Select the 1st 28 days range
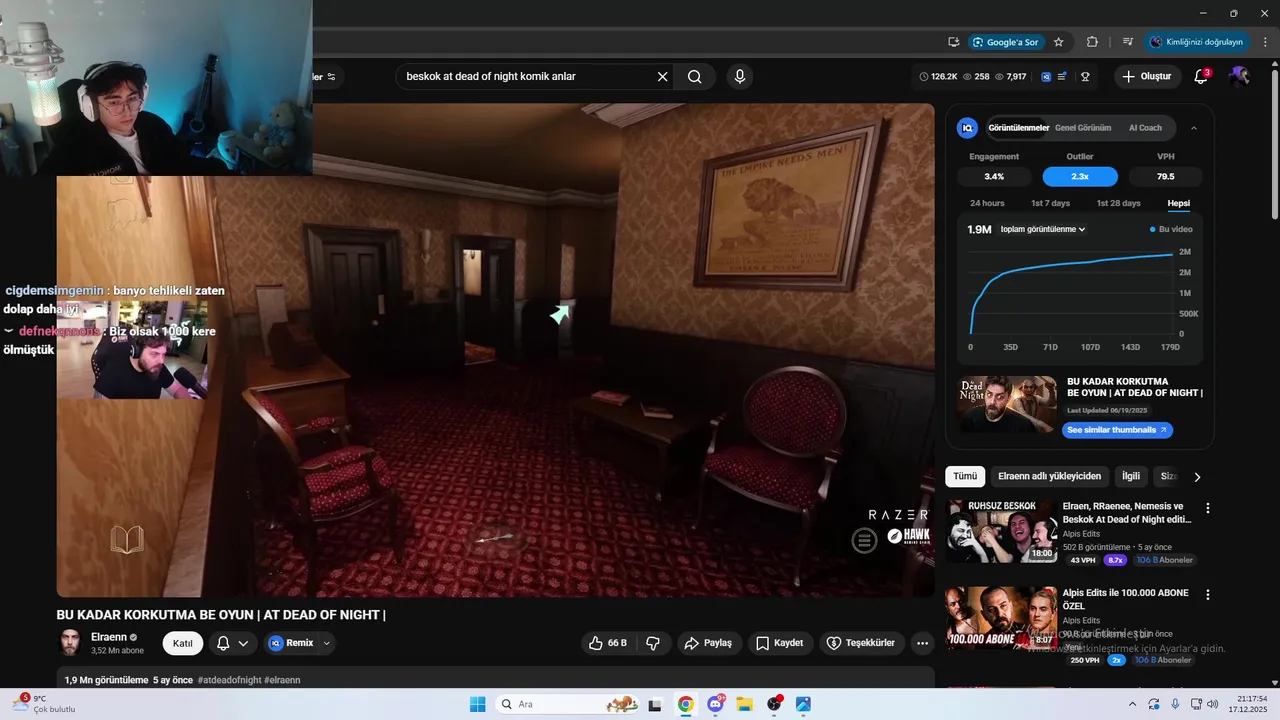Image resolution: width=1280 pixels, height=720 pixels. click(x=1118, y=203)
